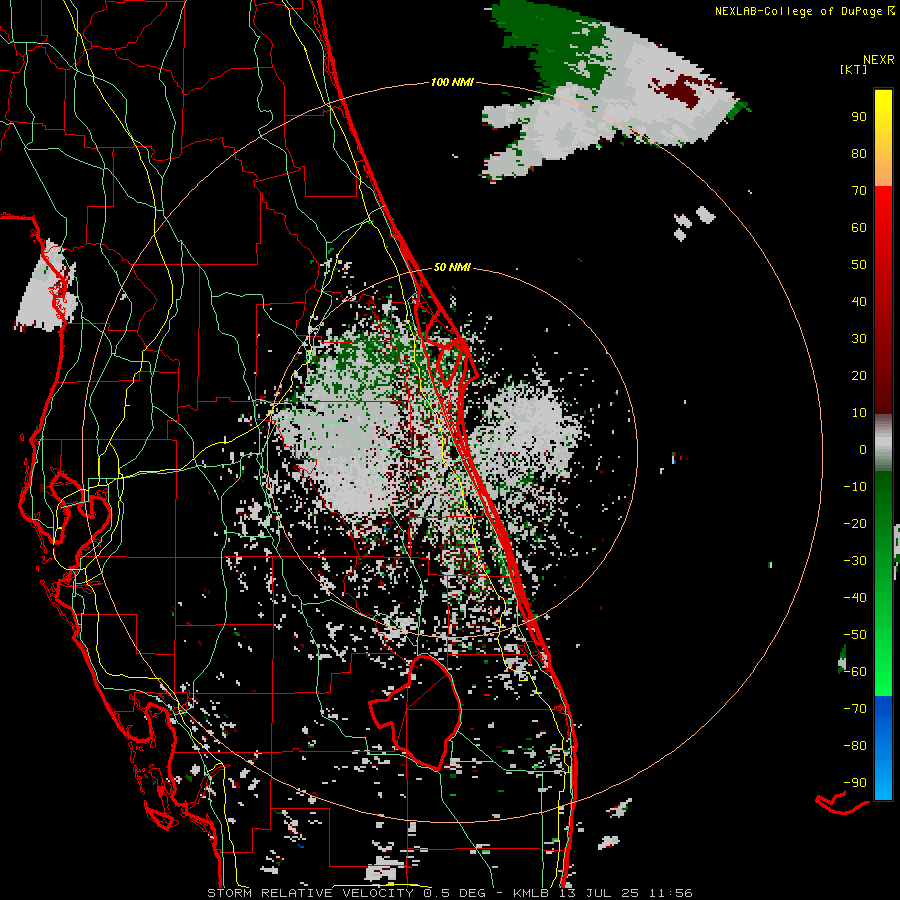This screenshot has height=900, width=900.
Task: Click the -40 value on velocity scale
Action: pyautogui.click(x=855, y=598)
